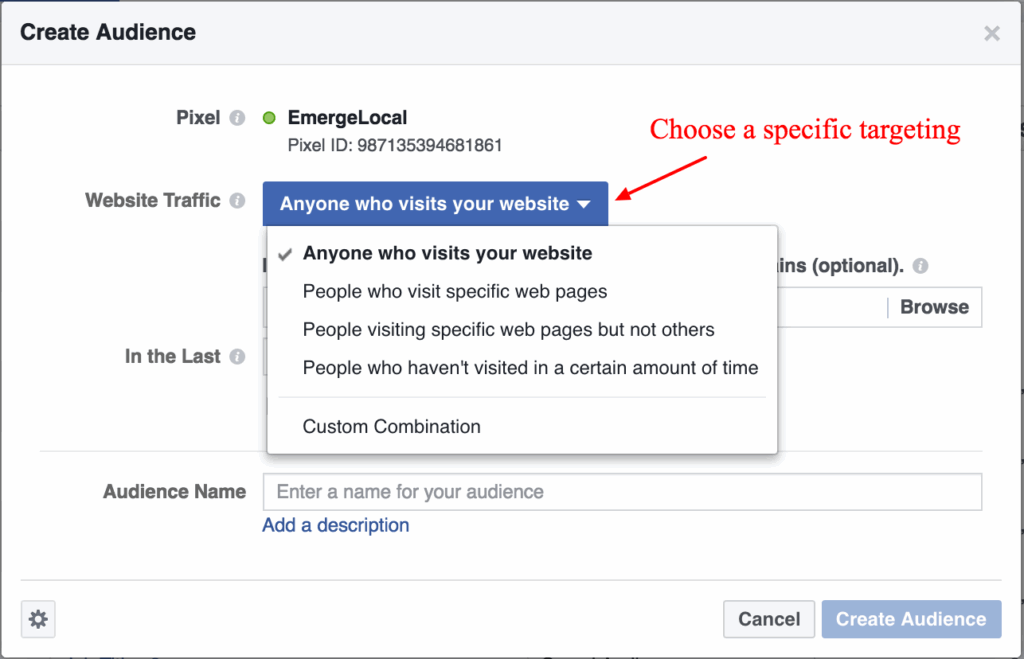Click the info icon after domains (optional)

coord(919,265)
